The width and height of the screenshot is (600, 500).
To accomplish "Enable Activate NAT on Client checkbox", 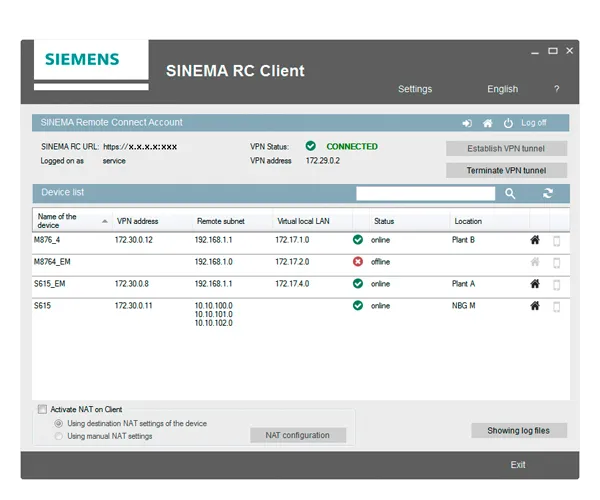I will pyautogui.click(x=42, y=409).
